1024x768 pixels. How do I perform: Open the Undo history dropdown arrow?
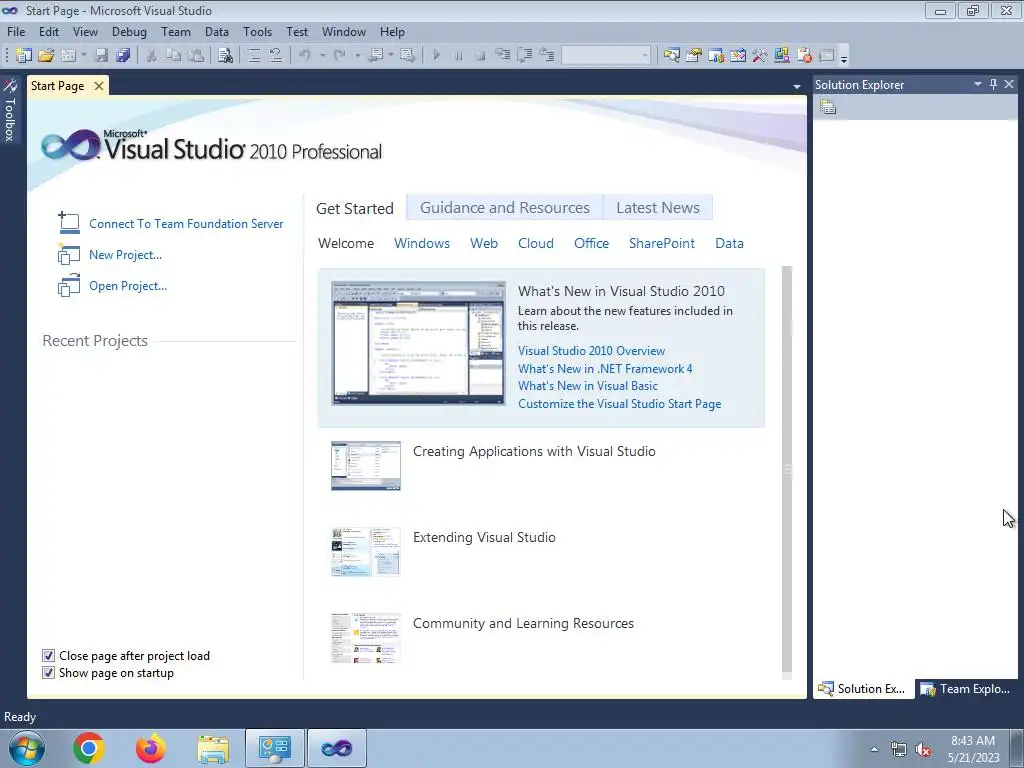tap(322, 56)
